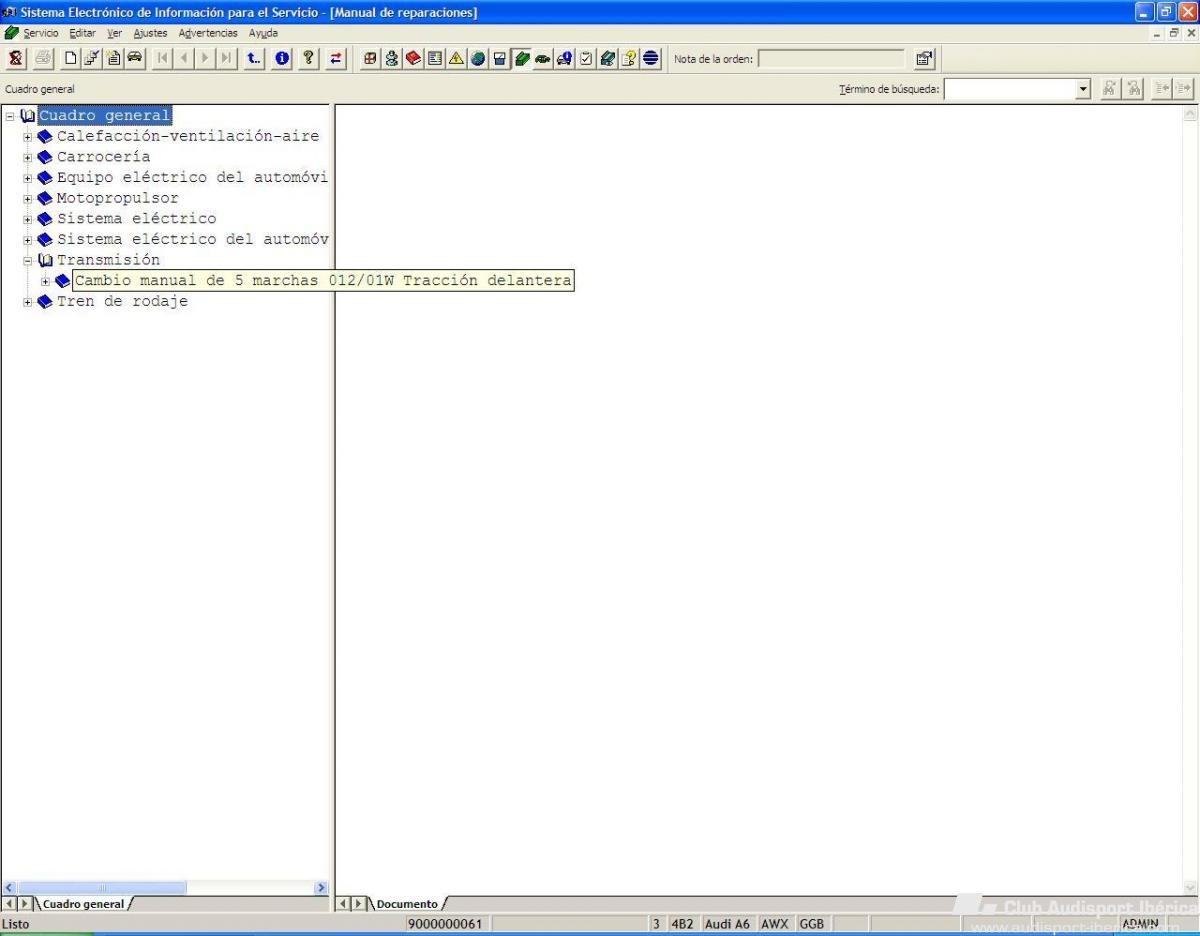Viewport: 1200px width, 936px height.
Task: Click the small green car icon
Action: pyautogui.click(x=542, y=58)
